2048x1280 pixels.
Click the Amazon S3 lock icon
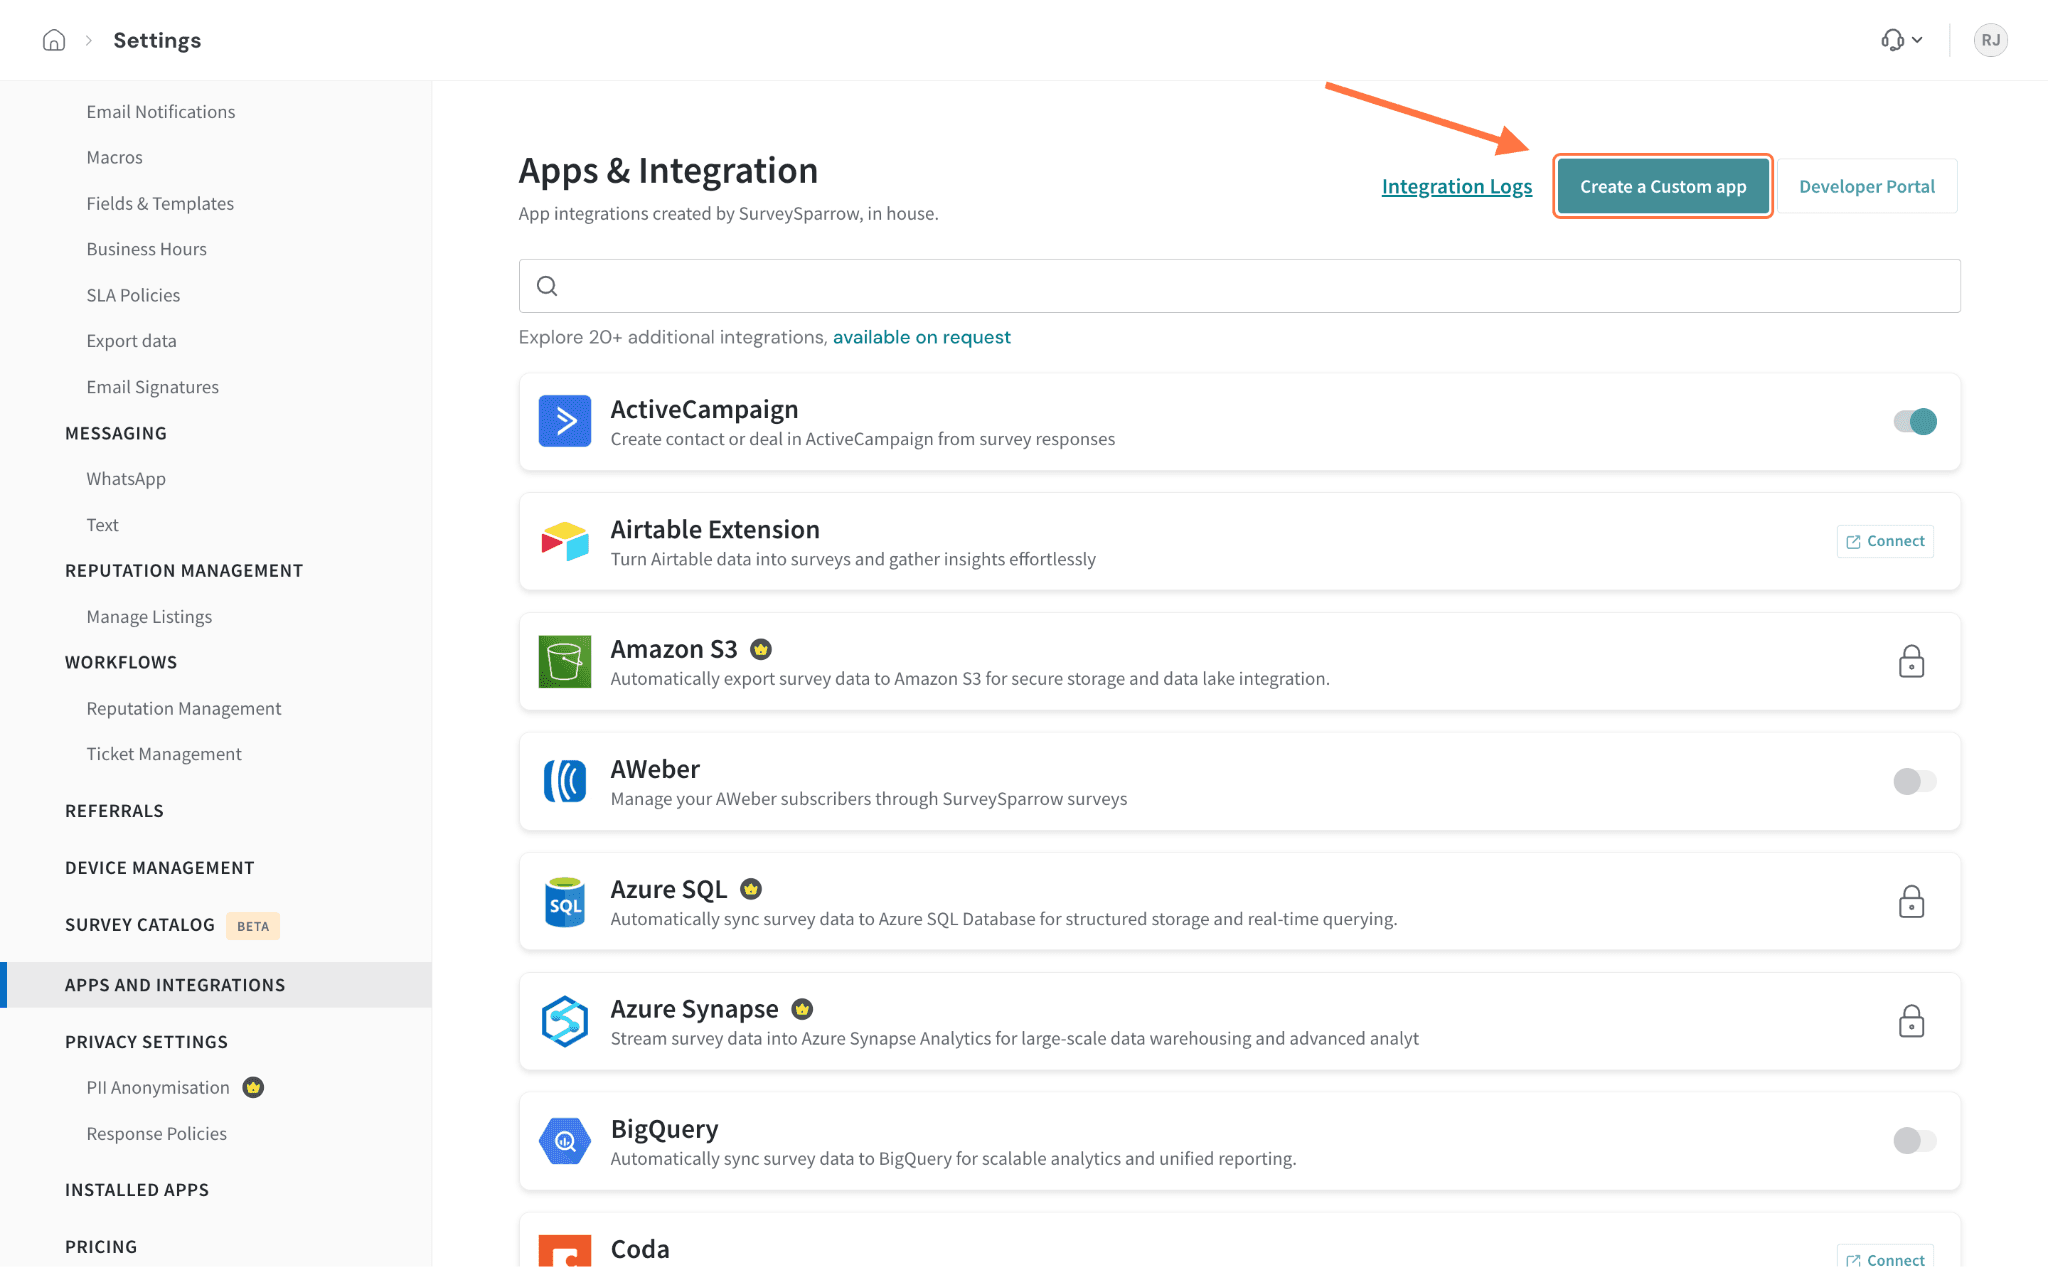click(1911, 661)
